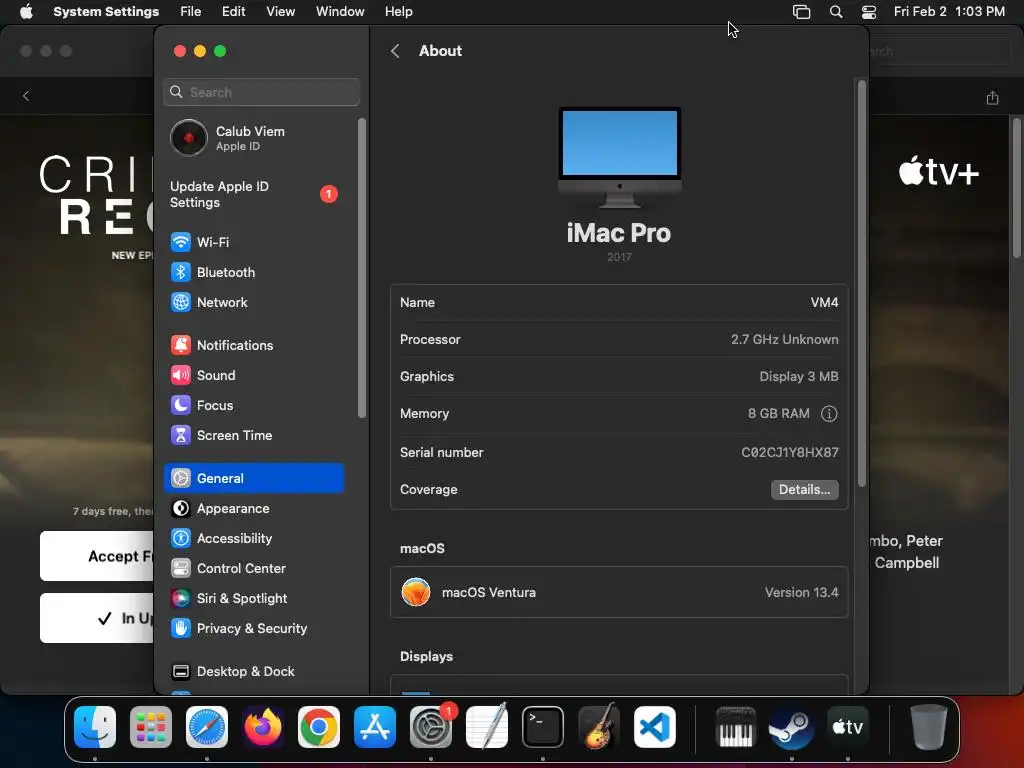Launch Firefox from the Dock
The height and width of the screenshot is (768, 1024).
263,728
